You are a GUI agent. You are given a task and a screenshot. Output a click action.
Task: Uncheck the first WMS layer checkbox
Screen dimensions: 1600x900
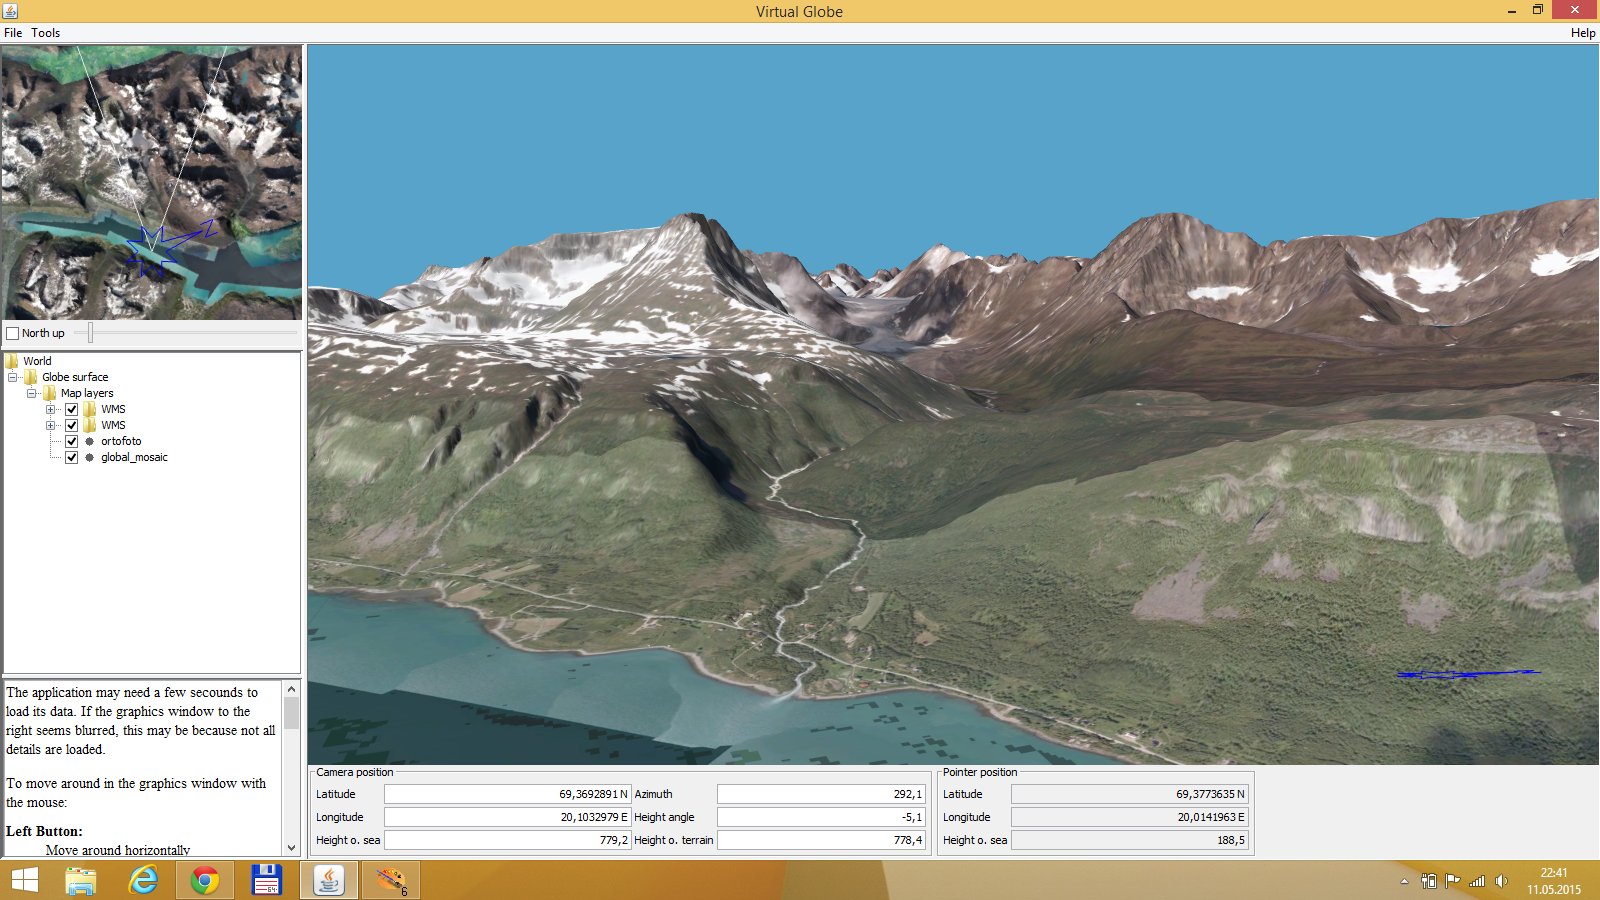(71, 409)
